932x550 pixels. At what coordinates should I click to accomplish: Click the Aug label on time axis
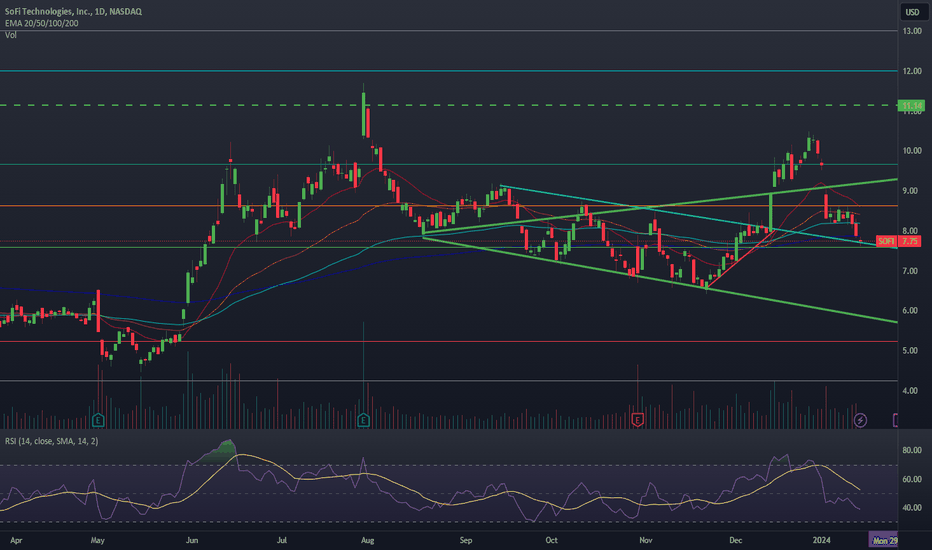tap(367, 540)
